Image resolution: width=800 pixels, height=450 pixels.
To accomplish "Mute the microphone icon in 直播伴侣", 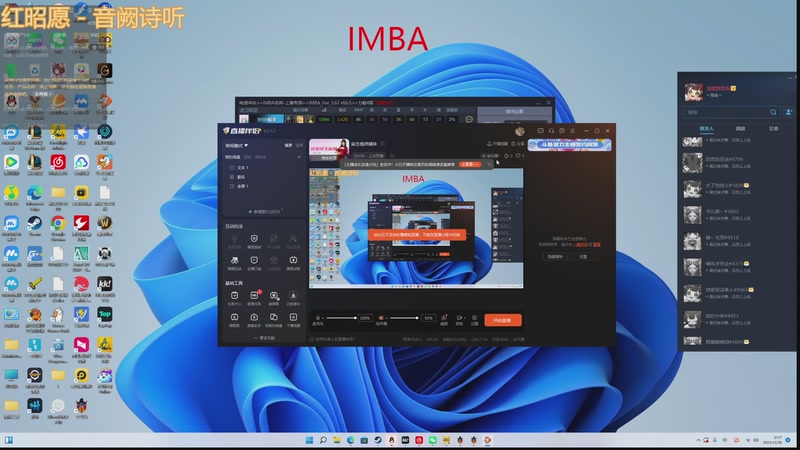I will click(318, 318).
